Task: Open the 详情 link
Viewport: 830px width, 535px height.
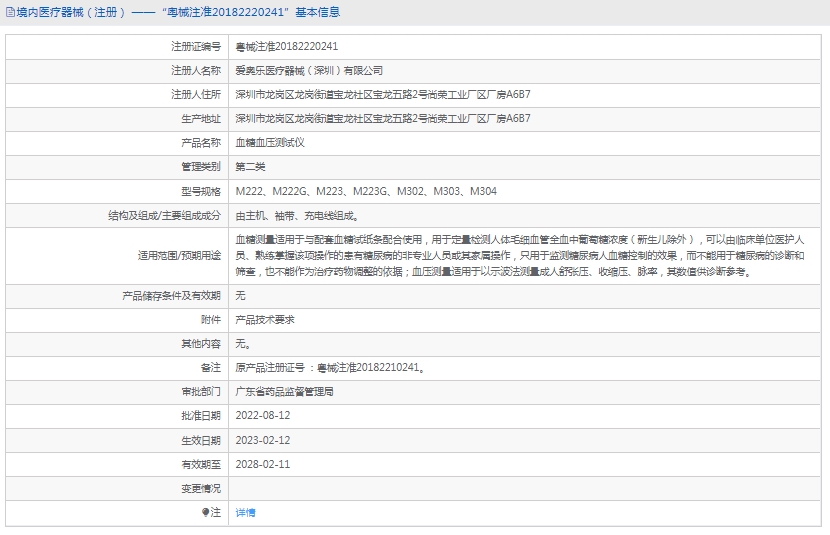Action: tap(245, 512)
